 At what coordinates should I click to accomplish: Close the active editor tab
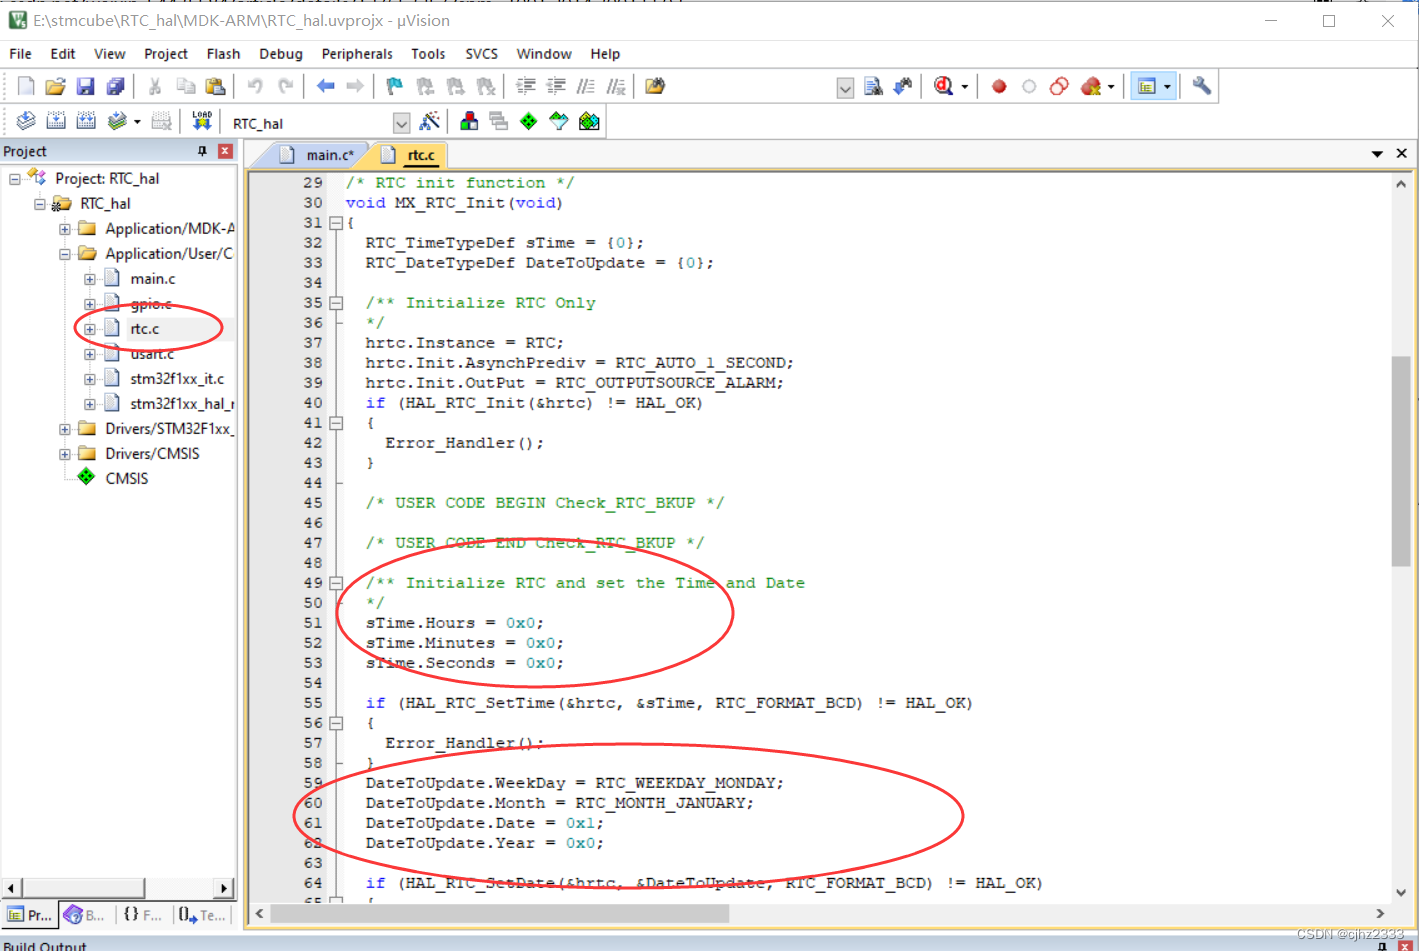1402,154
